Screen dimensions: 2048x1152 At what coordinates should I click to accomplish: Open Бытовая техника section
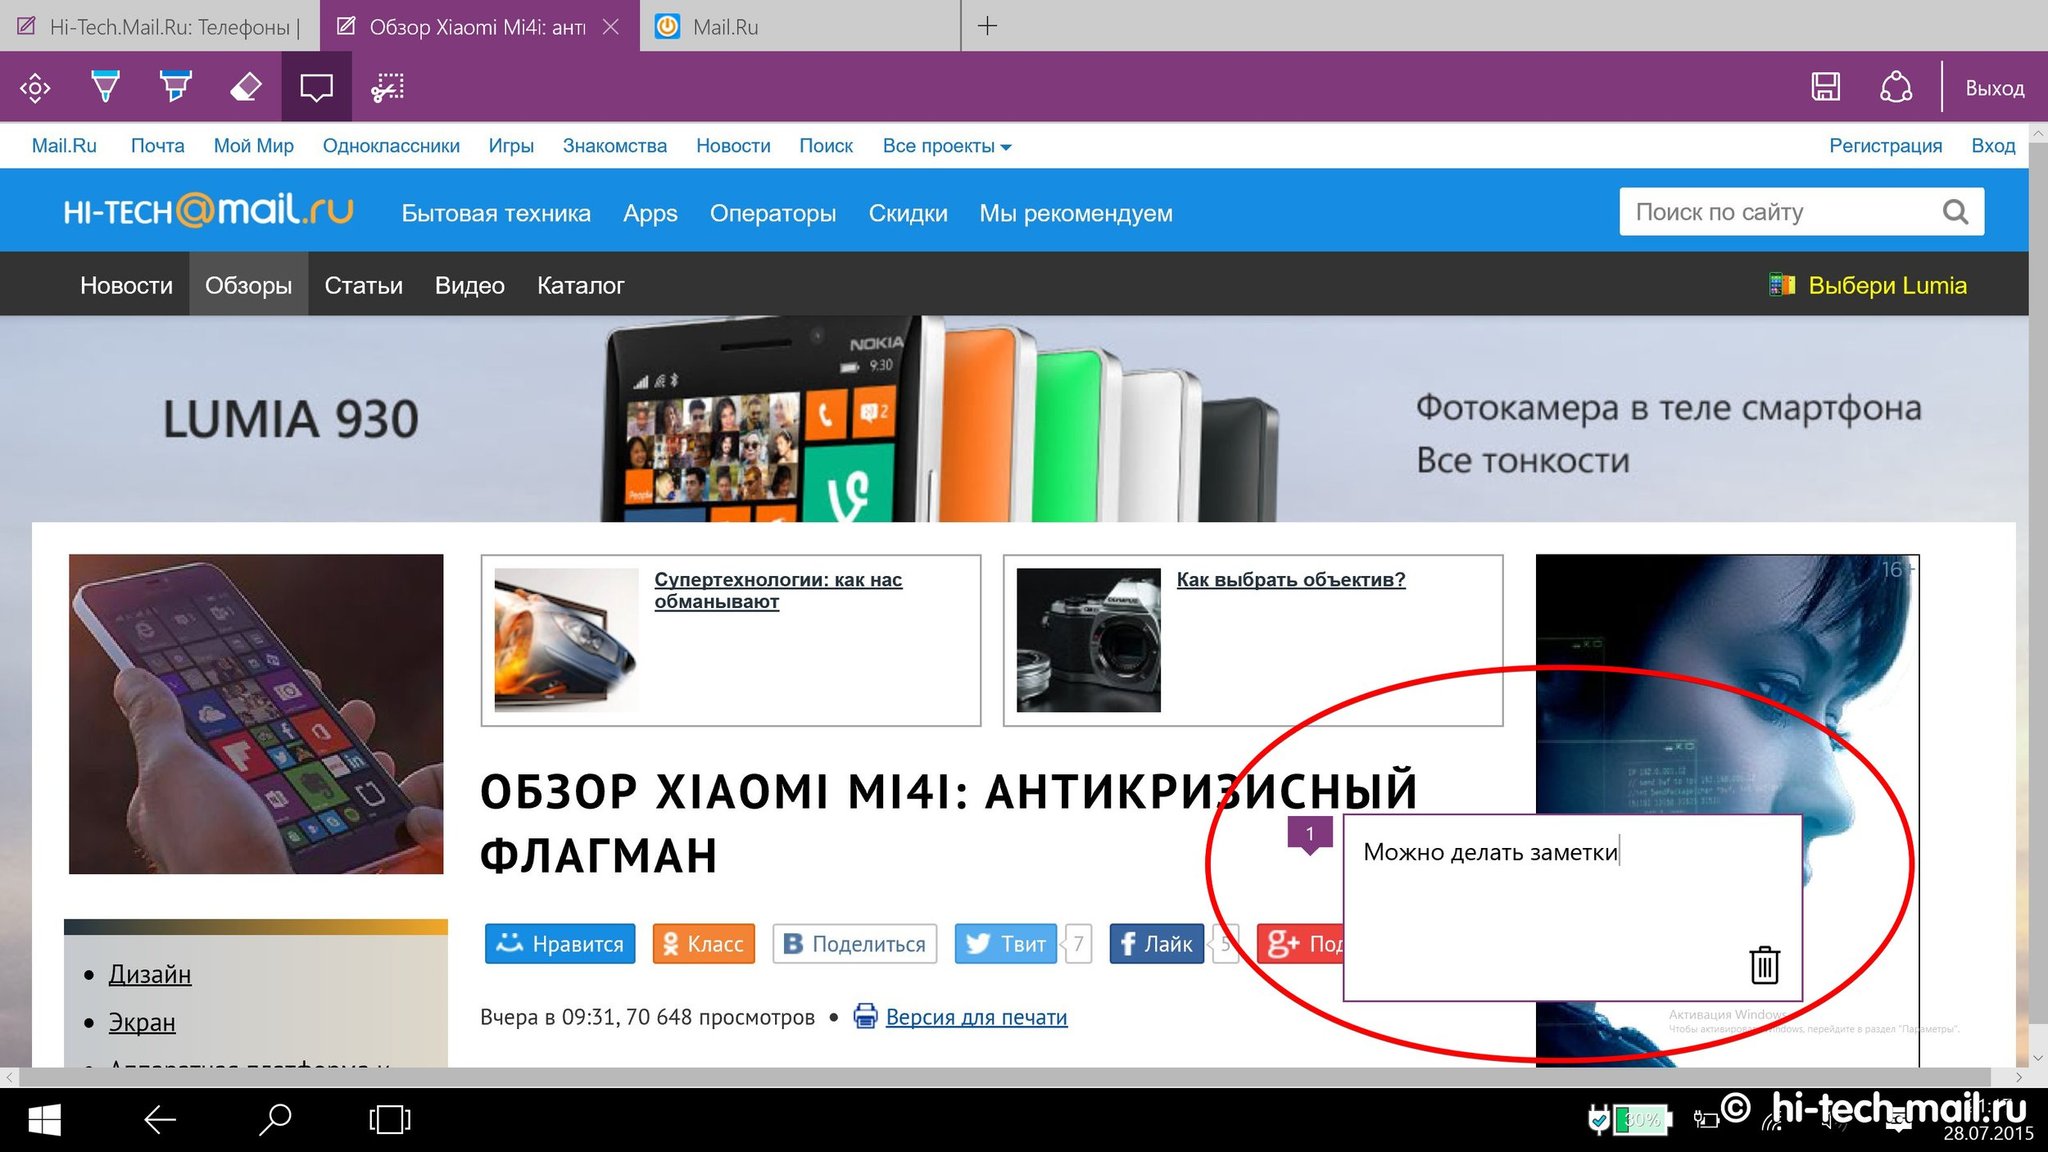pos(496,213)
